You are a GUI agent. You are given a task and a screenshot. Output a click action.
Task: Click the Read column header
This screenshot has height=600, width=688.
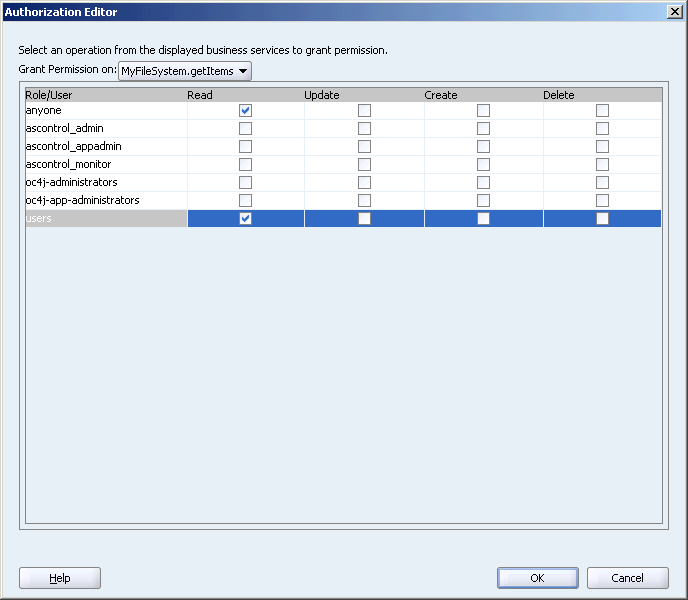click(246, 95)
